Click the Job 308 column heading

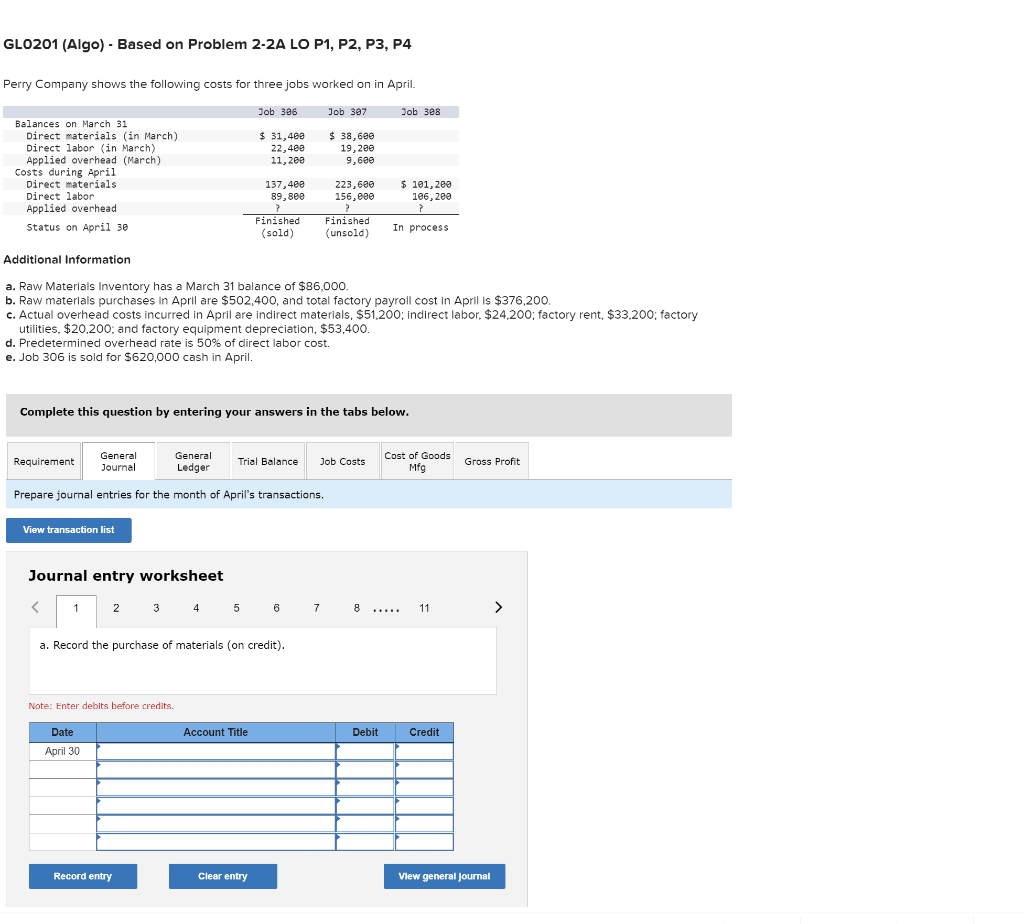tap(421, 112)
